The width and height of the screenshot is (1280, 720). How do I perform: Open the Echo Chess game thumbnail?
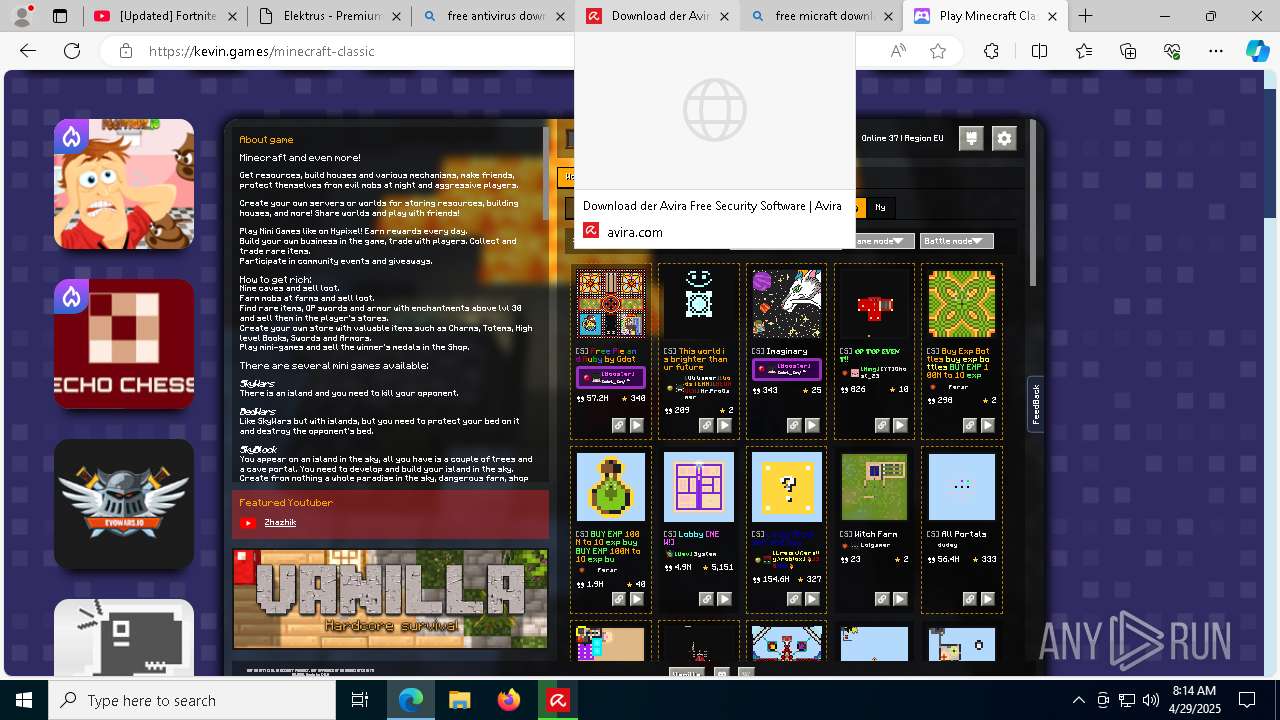click(124, 344)
